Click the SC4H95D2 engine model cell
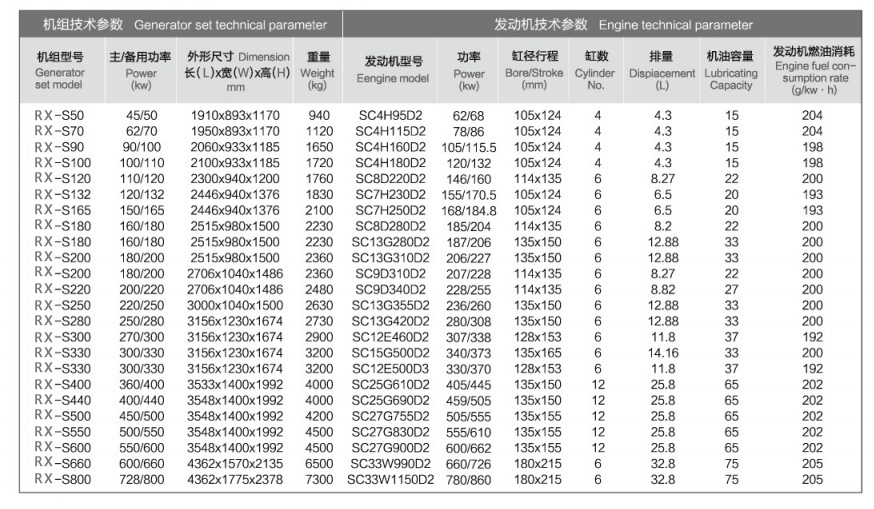 pyautogui.click(x=390, y=115)
